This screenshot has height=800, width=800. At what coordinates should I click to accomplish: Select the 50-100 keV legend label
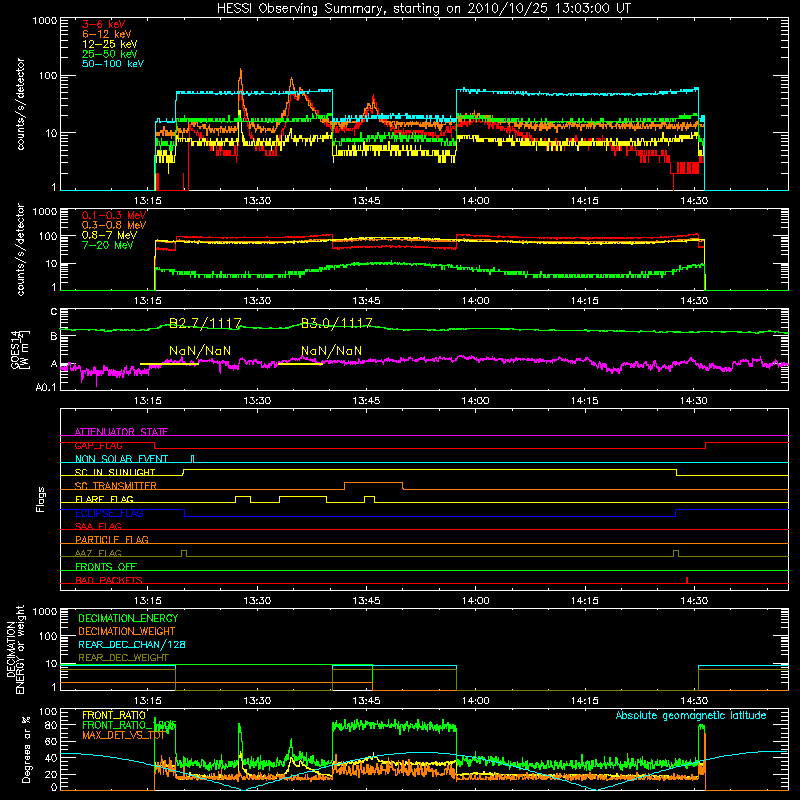click(113, 64)
